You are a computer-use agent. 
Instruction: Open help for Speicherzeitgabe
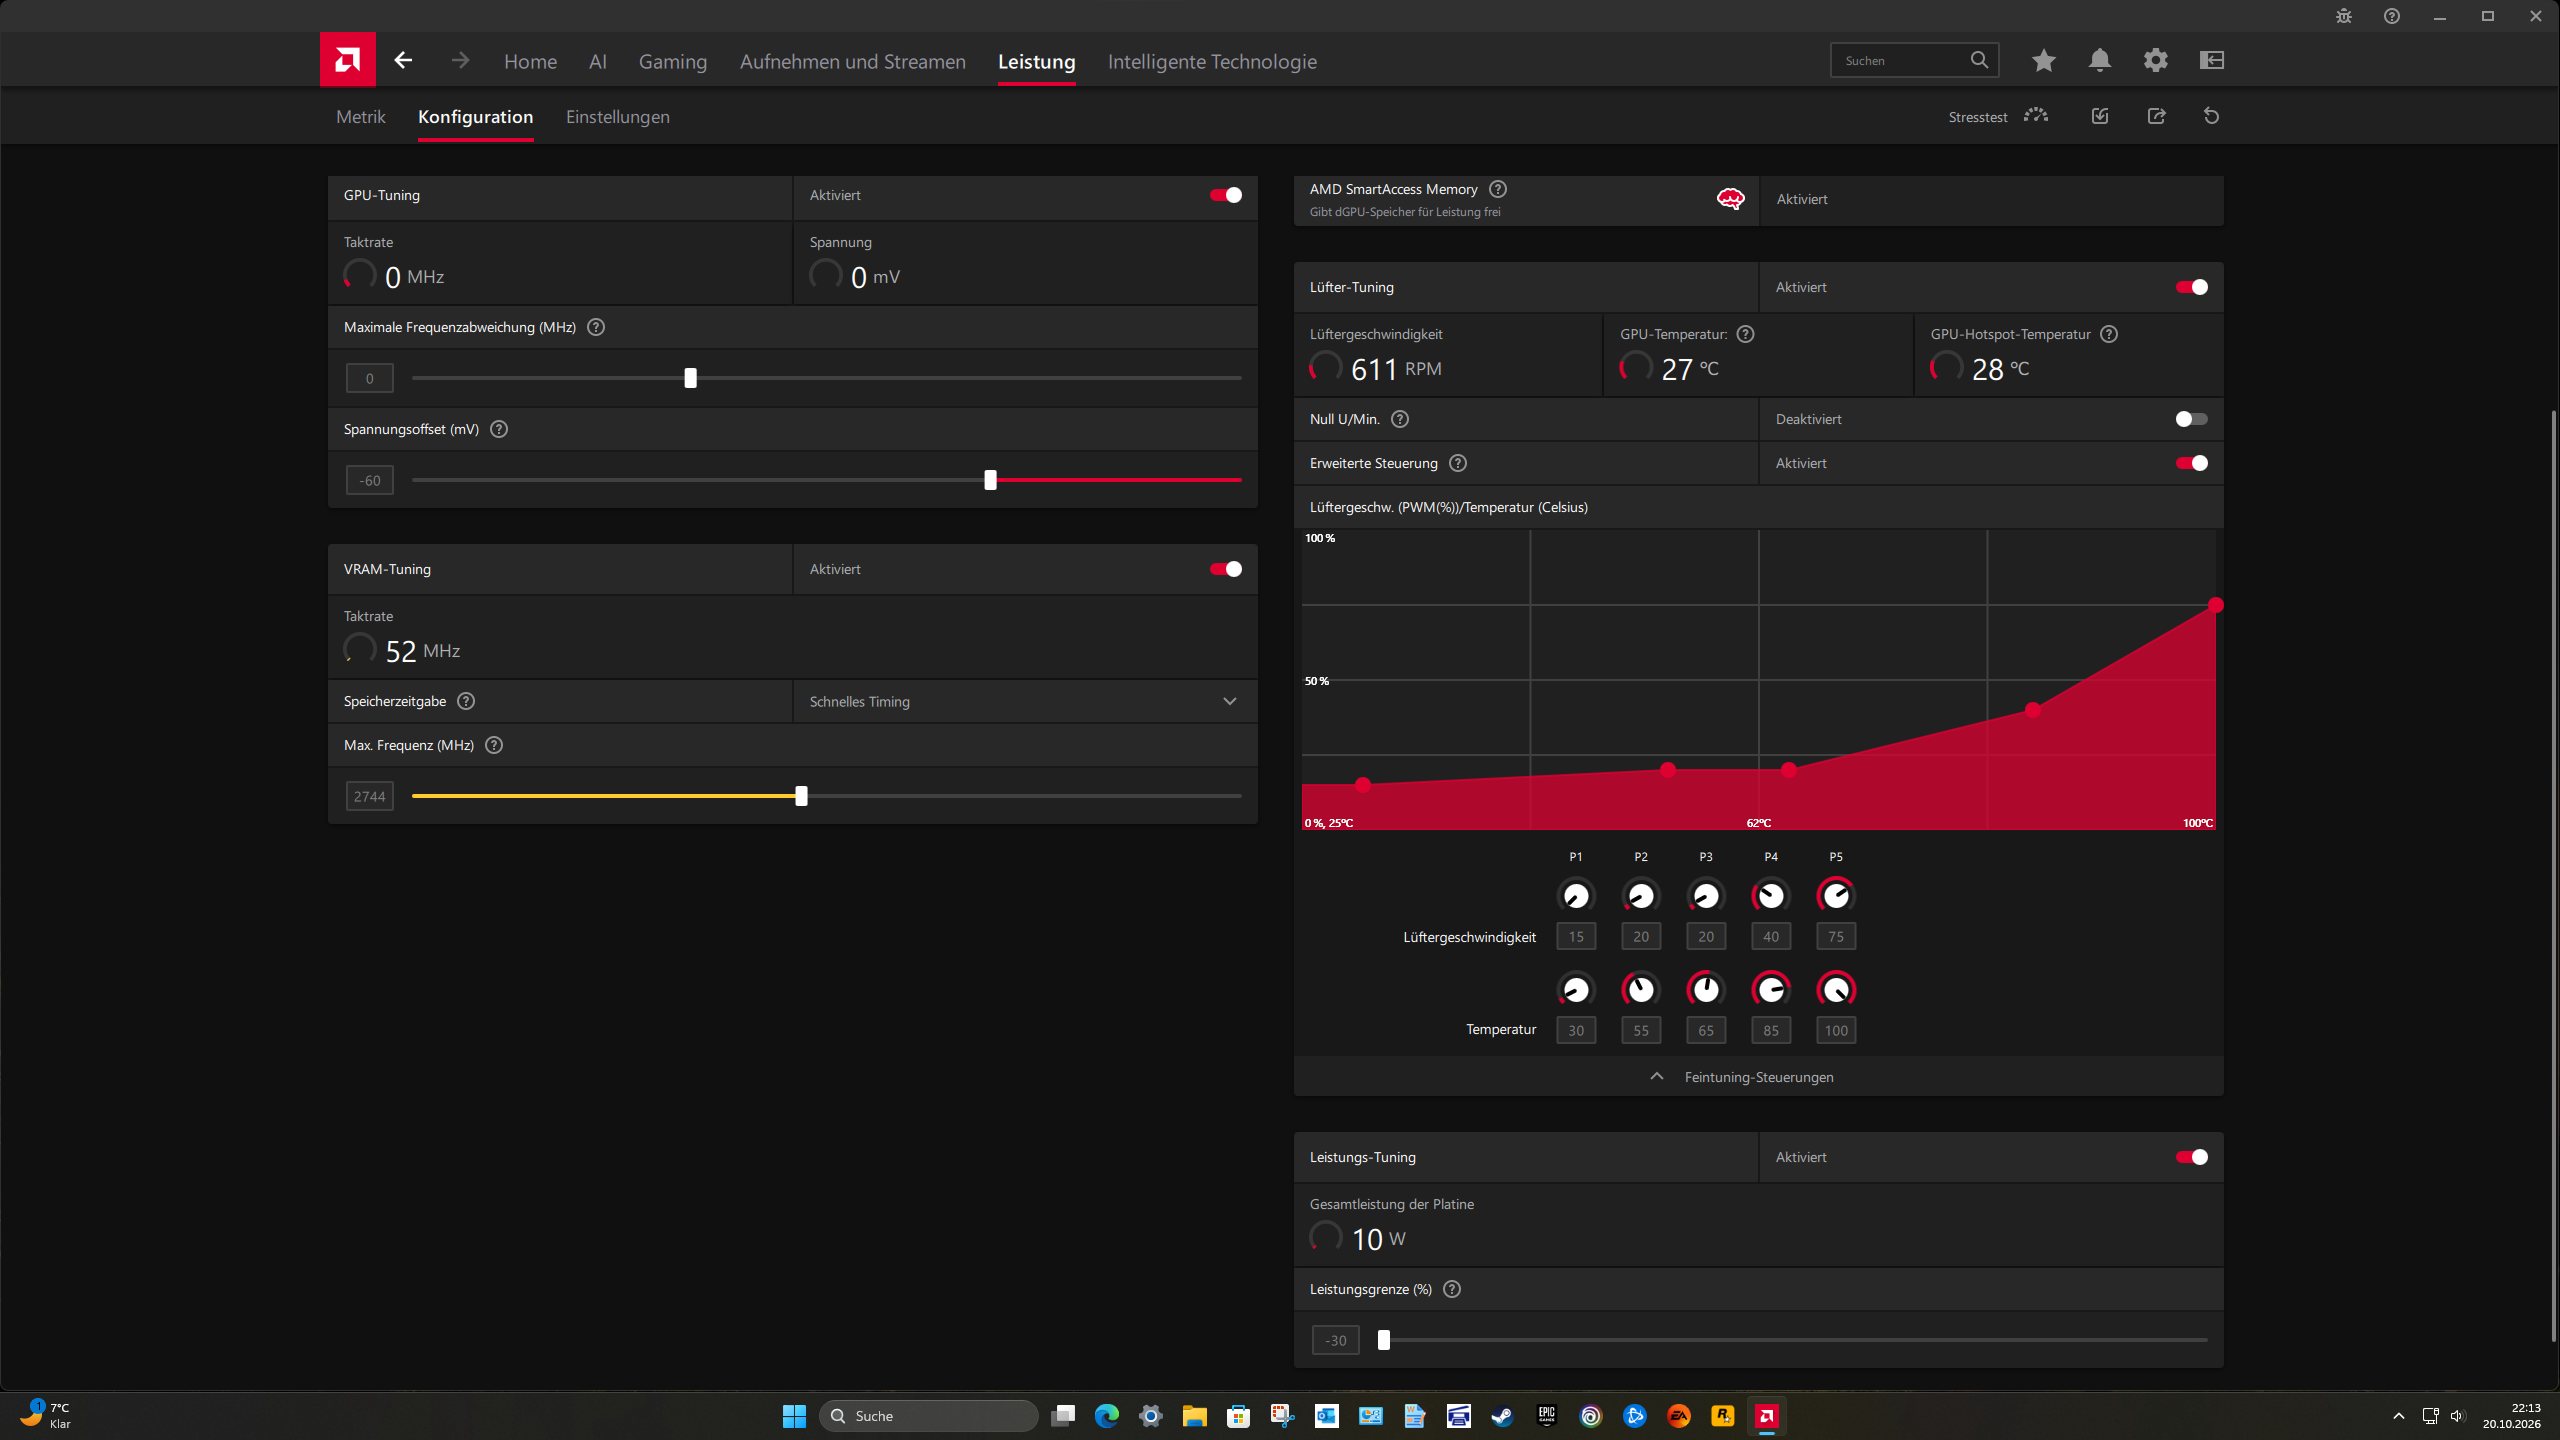coord(466,701)
